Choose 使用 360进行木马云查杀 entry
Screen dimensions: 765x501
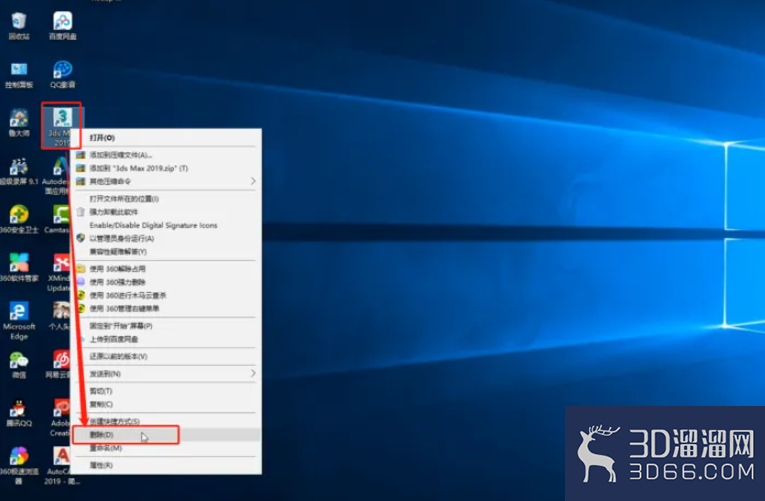tap(166, 295)
